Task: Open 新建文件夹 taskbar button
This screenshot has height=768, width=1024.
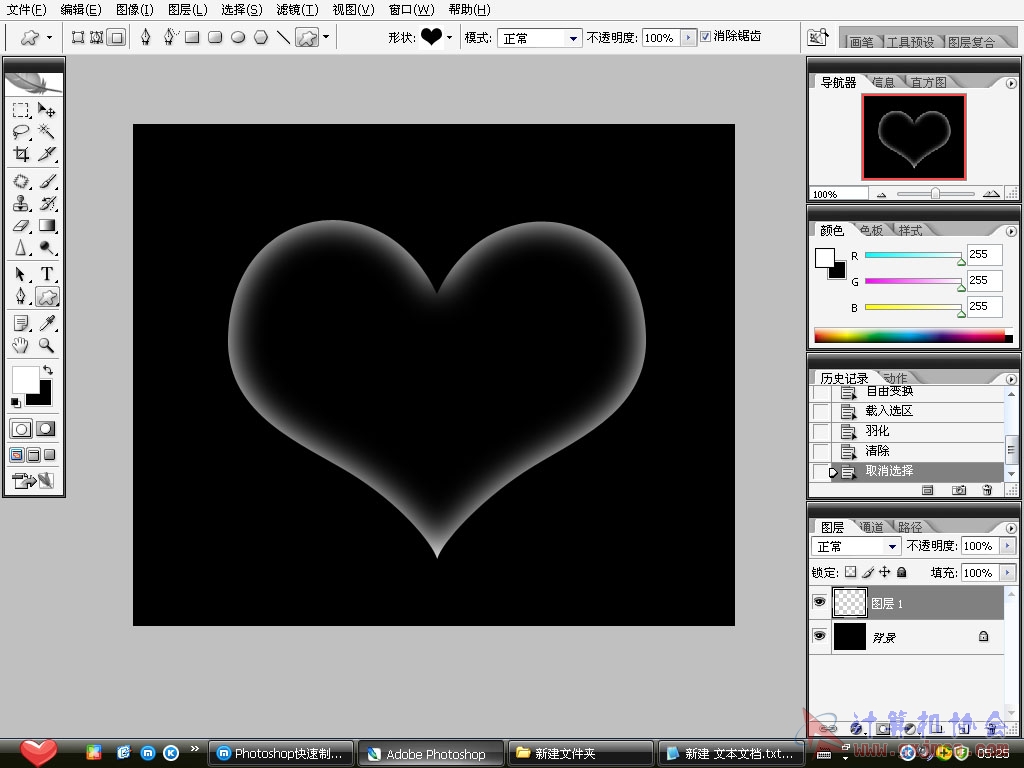Action: tap(580, 754)
